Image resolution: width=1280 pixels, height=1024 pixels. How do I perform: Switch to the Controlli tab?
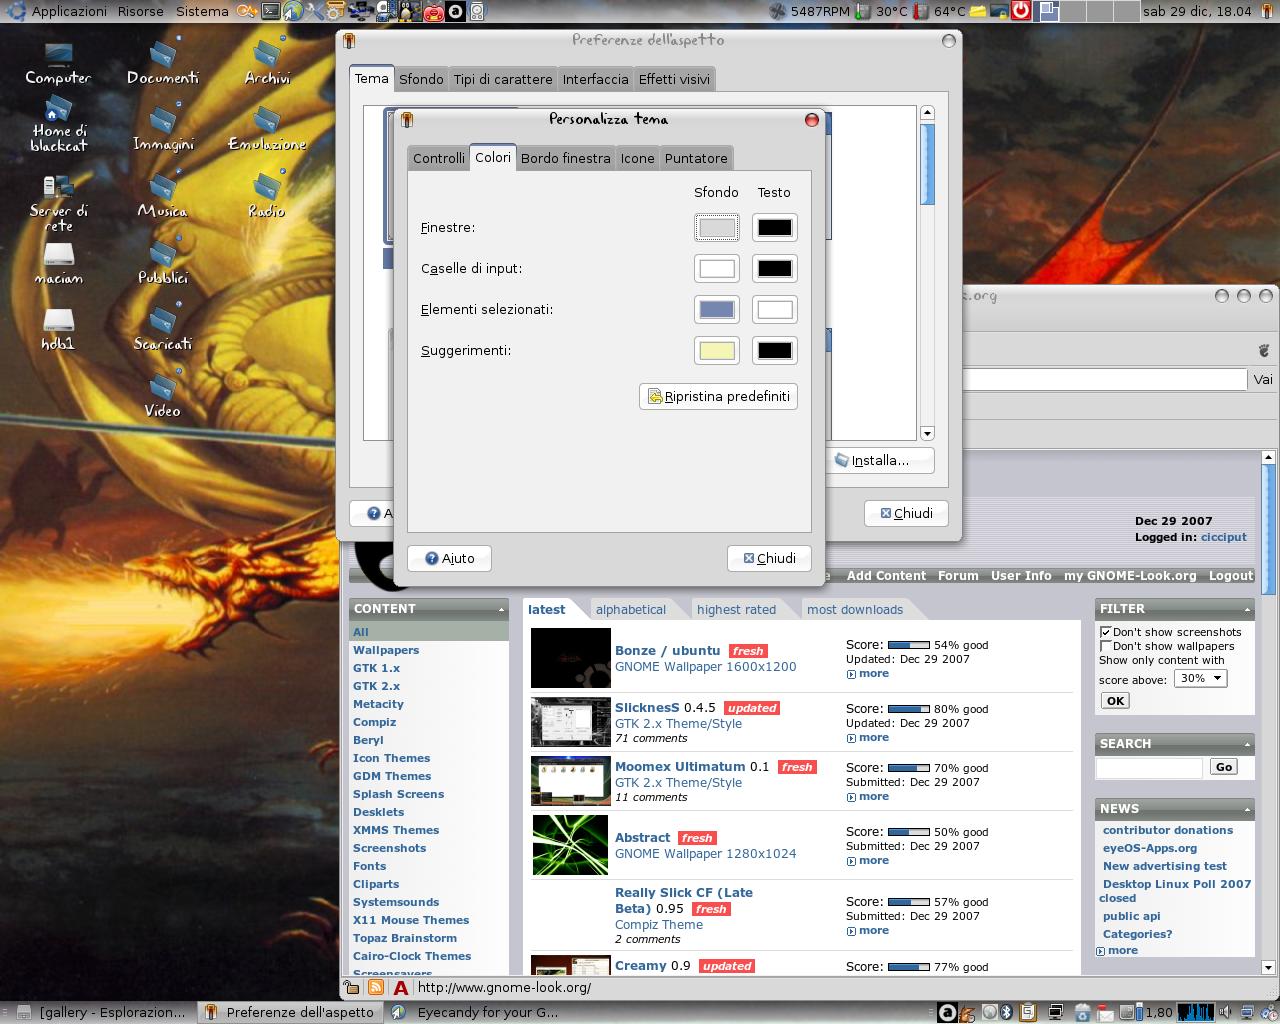(x=439, y=158)
